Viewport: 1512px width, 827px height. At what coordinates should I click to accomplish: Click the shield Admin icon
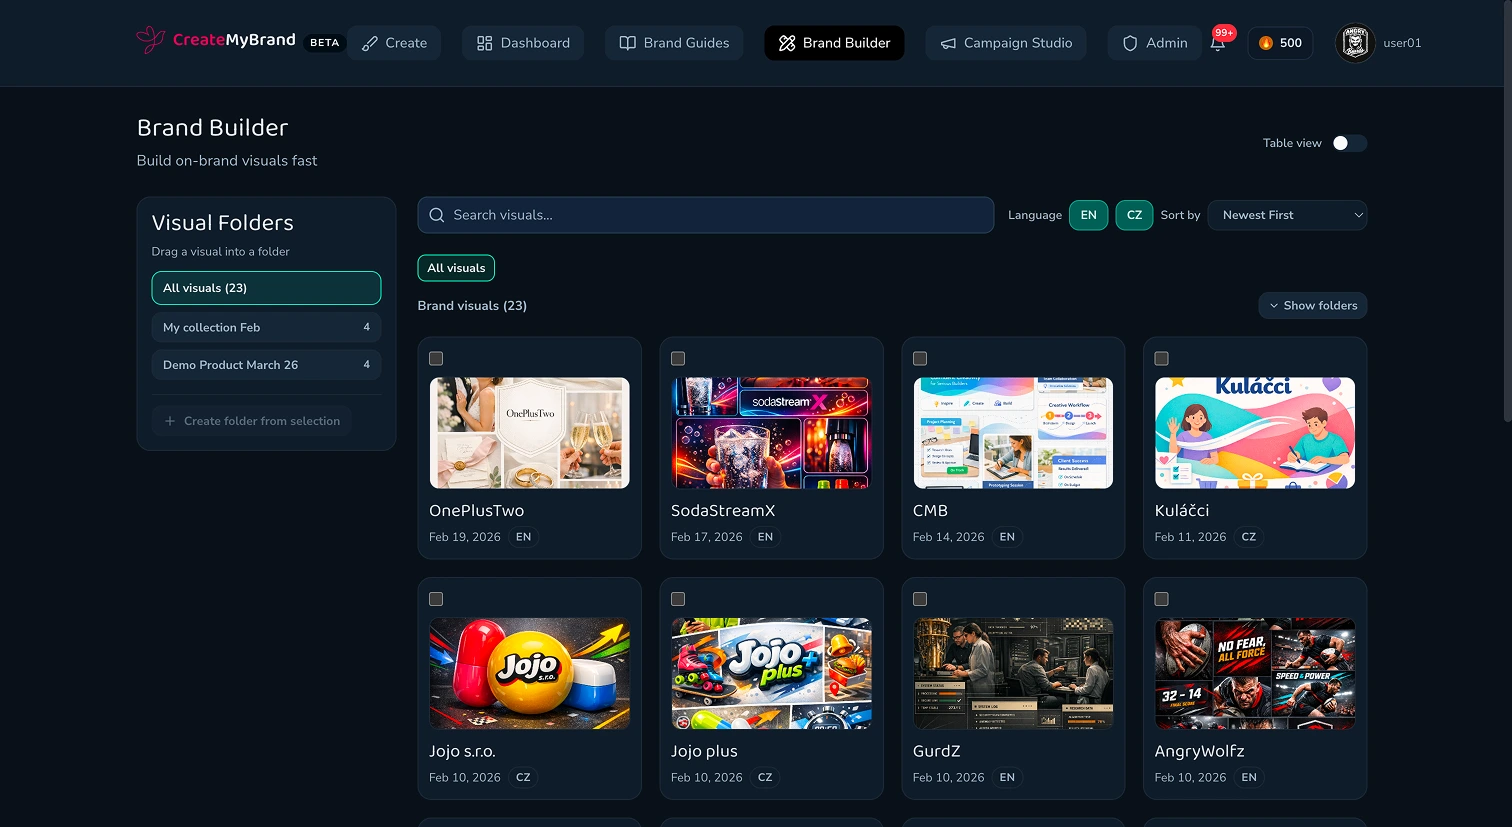coord(1130,43)
